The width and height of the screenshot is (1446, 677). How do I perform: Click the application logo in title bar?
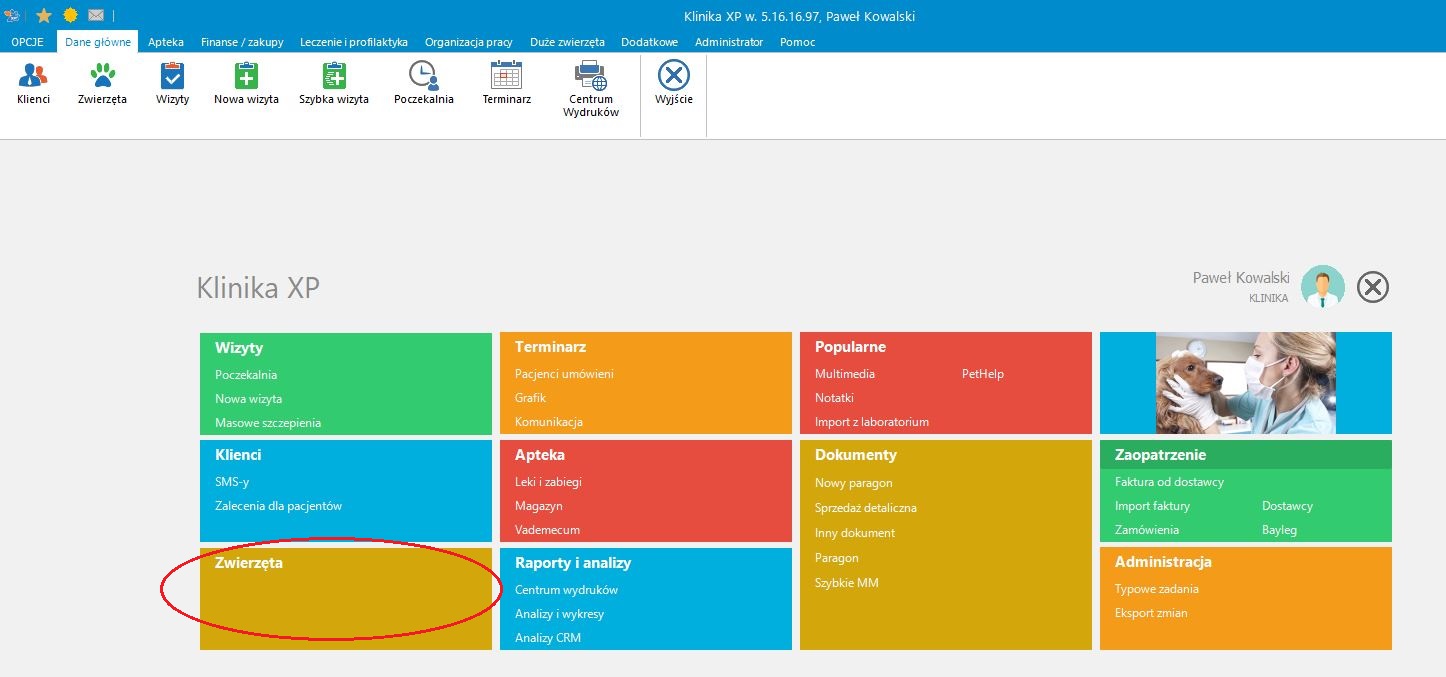pyautogui.click(x=13, y=16)
